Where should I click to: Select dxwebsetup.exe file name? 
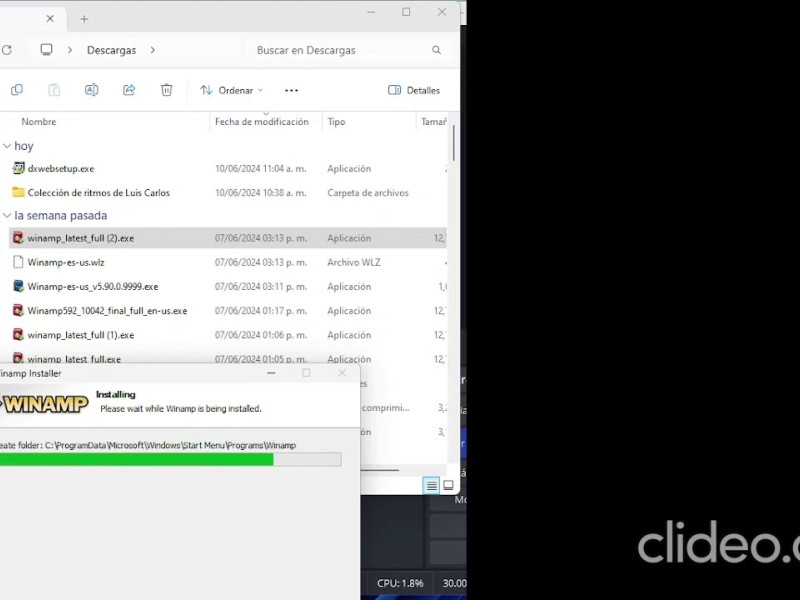pyautogui.click(x=61, y=168)
